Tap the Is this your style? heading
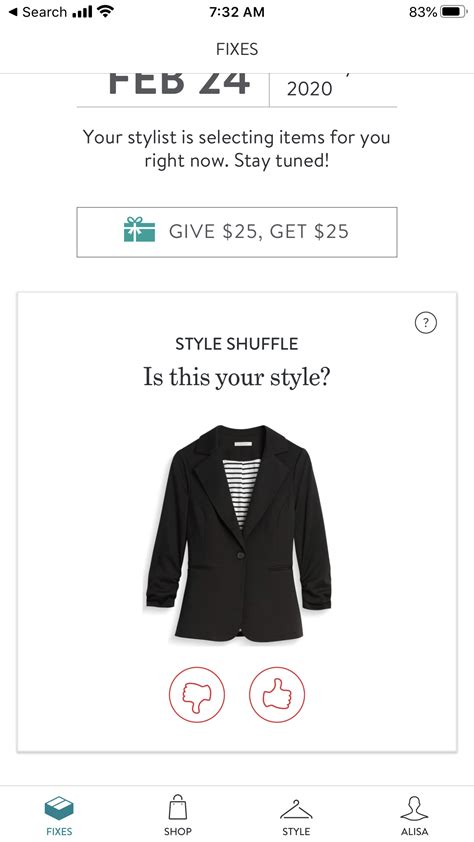Screen dimensions: 474x842 (237, 378)
